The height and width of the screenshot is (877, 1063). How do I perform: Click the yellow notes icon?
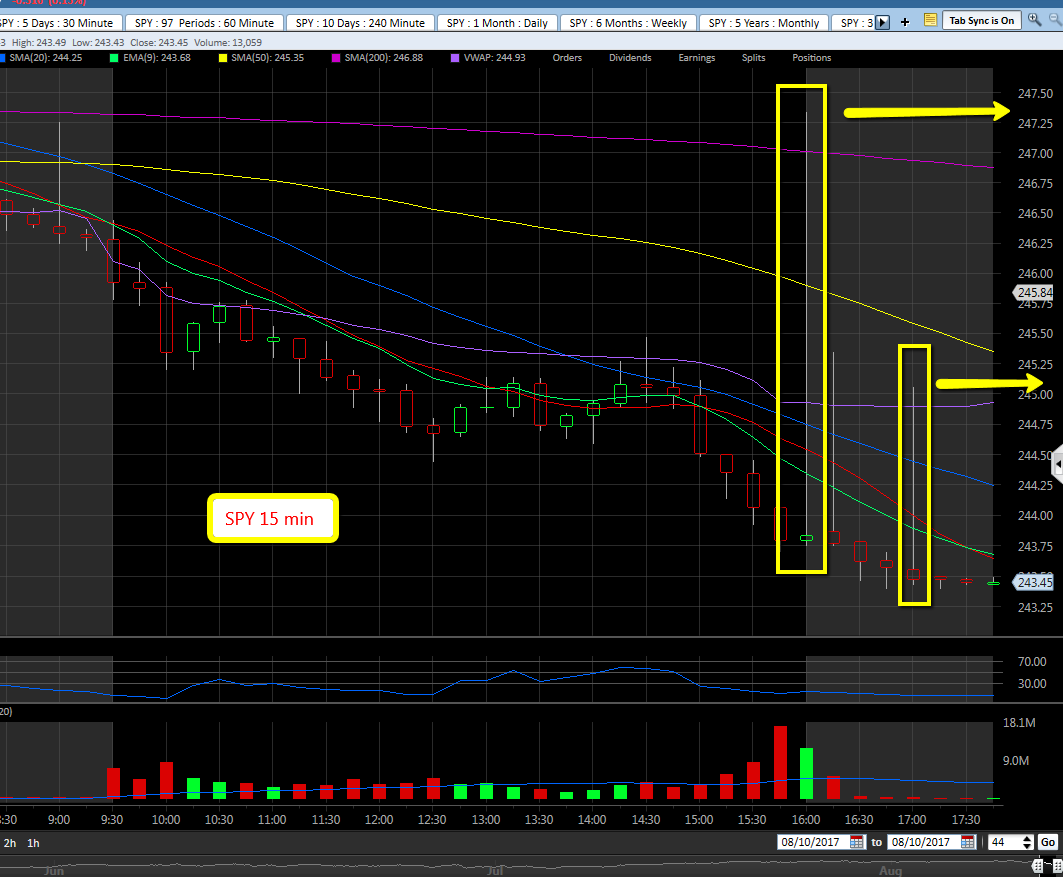[x=930, y=20]
